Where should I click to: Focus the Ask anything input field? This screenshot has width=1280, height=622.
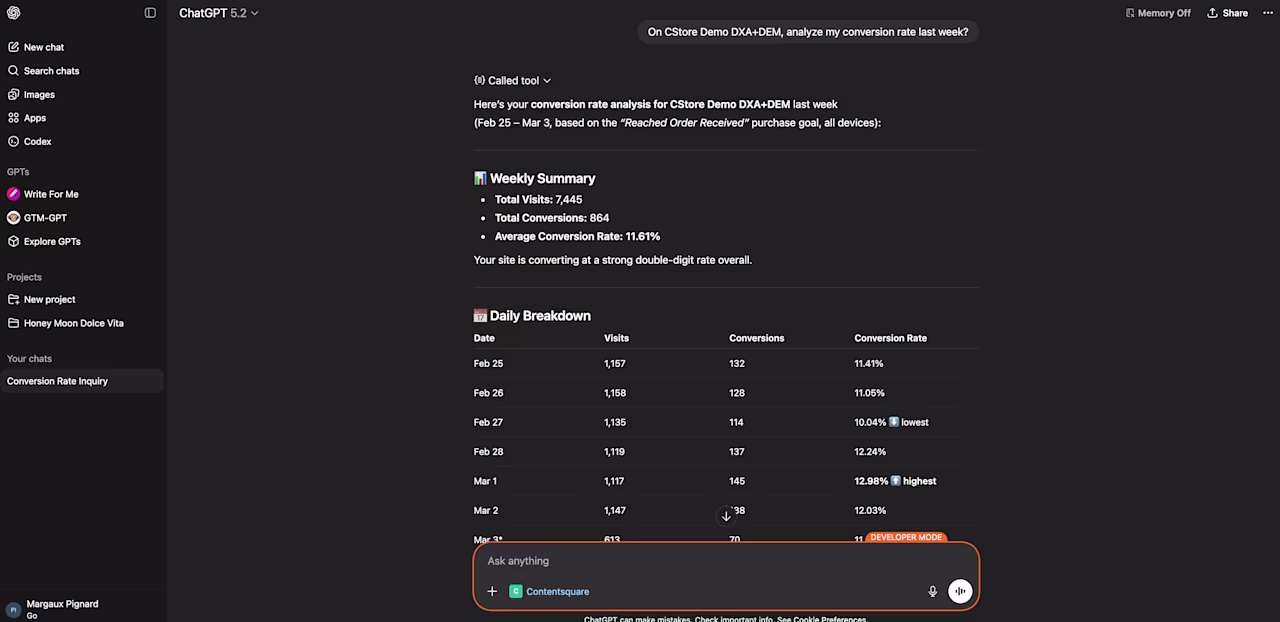726,561
